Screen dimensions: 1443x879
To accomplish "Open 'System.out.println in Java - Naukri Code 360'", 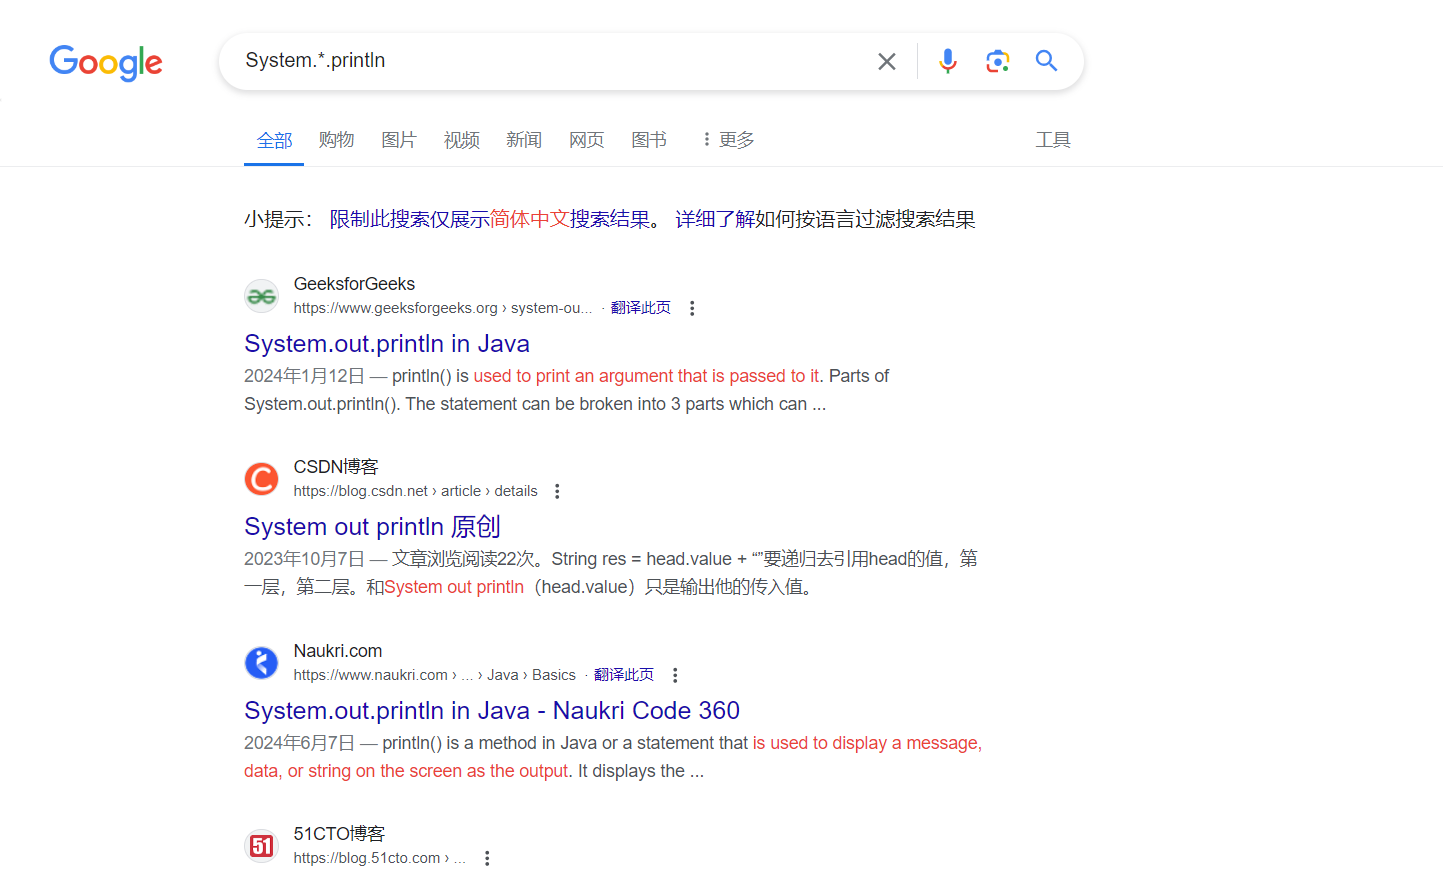I will coord(492,711).
